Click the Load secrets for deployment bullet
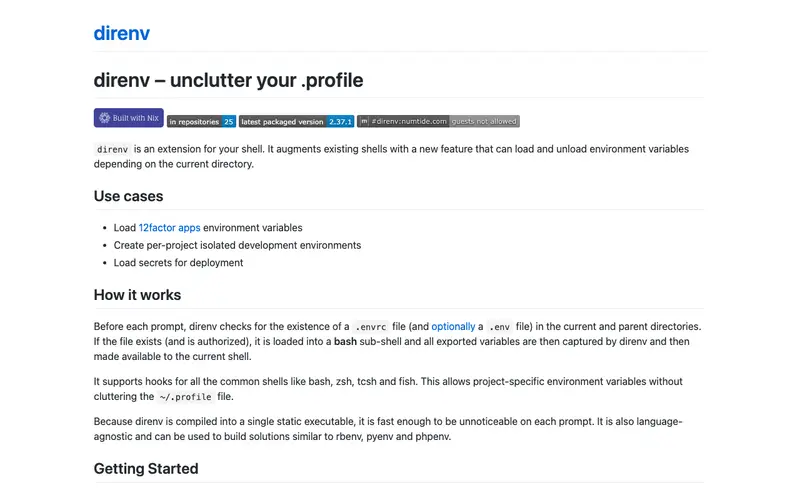 click(179, 263)
